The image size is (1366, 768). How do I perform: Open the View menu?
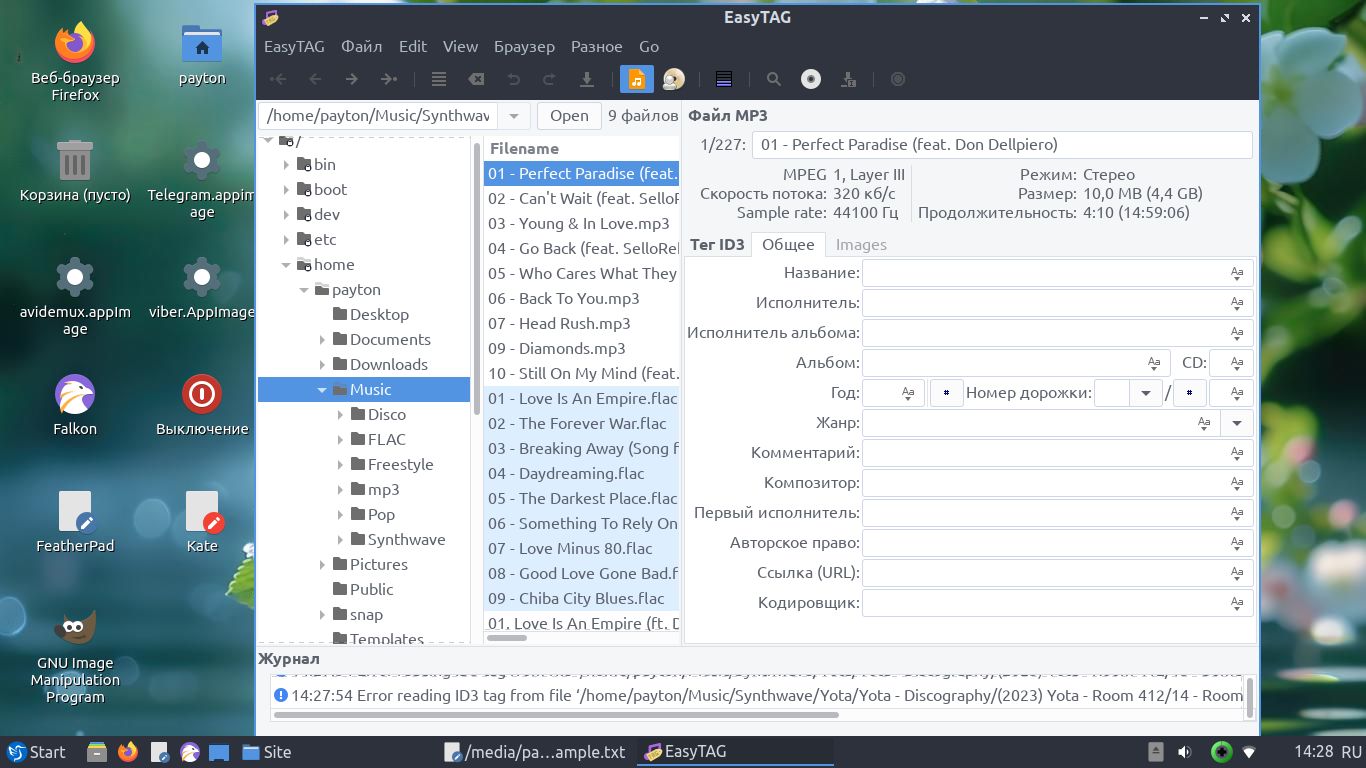(460, 46)
